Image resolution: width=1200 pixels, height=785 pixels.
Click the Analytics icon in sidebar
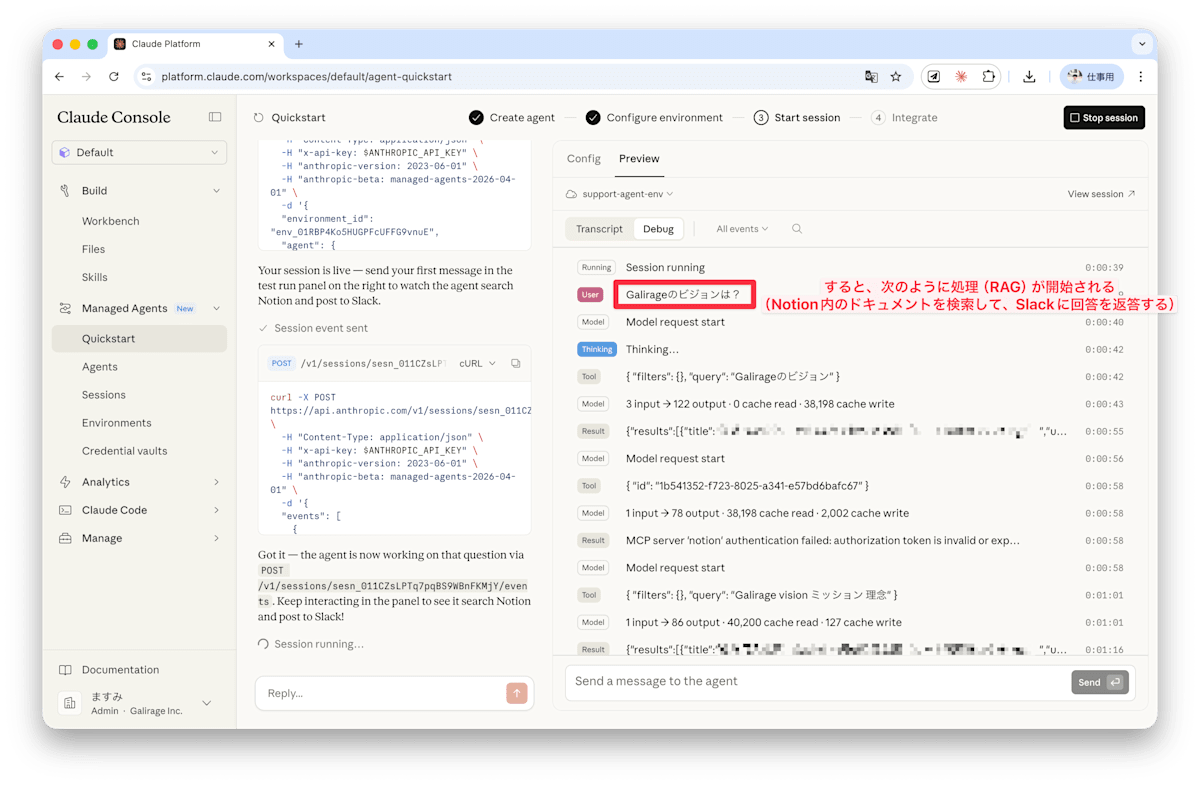65,482
